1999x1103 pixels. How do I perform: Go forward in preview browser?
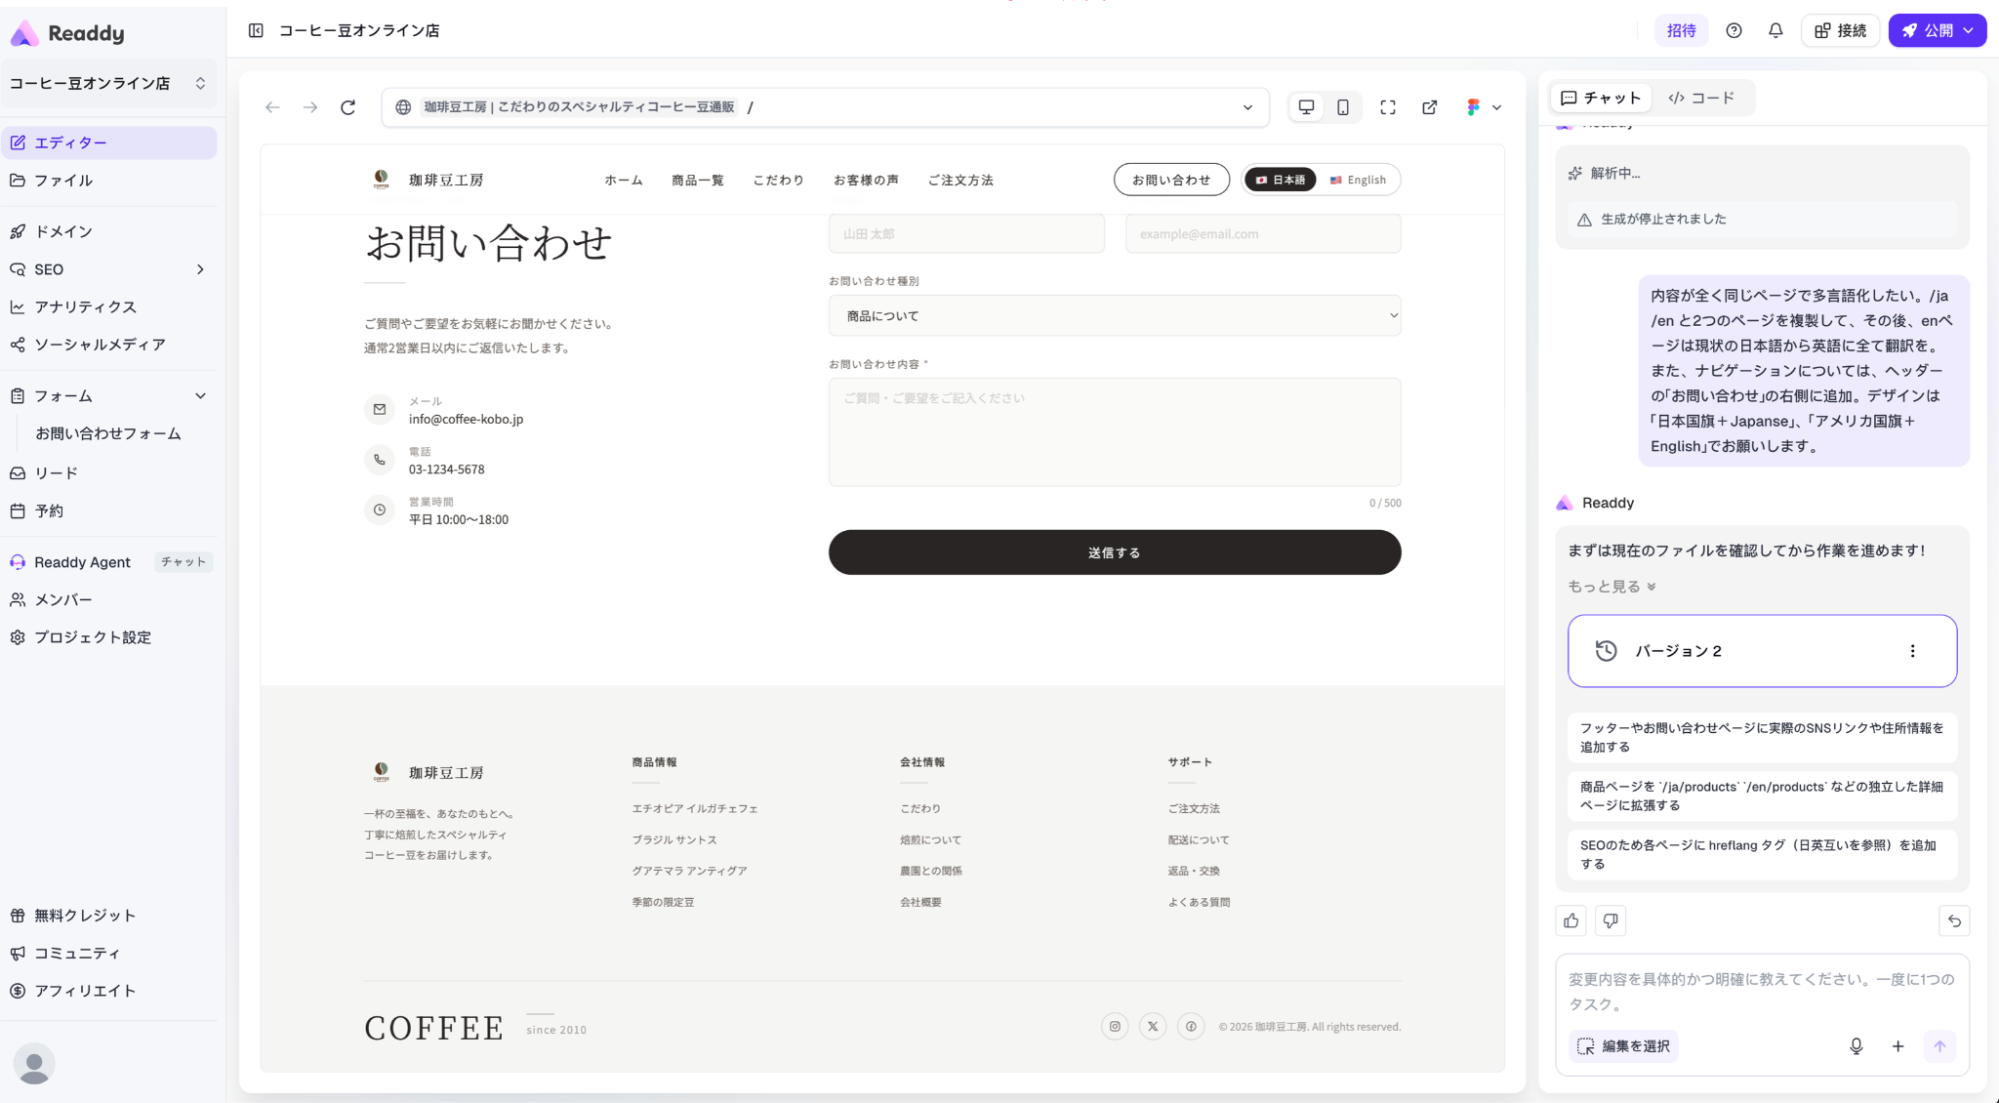pos(310,107)
